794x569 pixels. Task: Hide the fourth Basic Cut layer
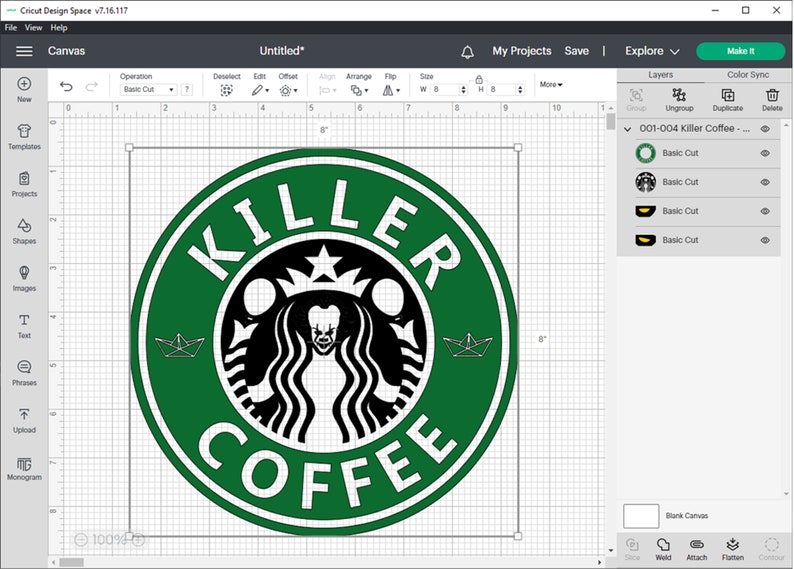pos(765,240)
